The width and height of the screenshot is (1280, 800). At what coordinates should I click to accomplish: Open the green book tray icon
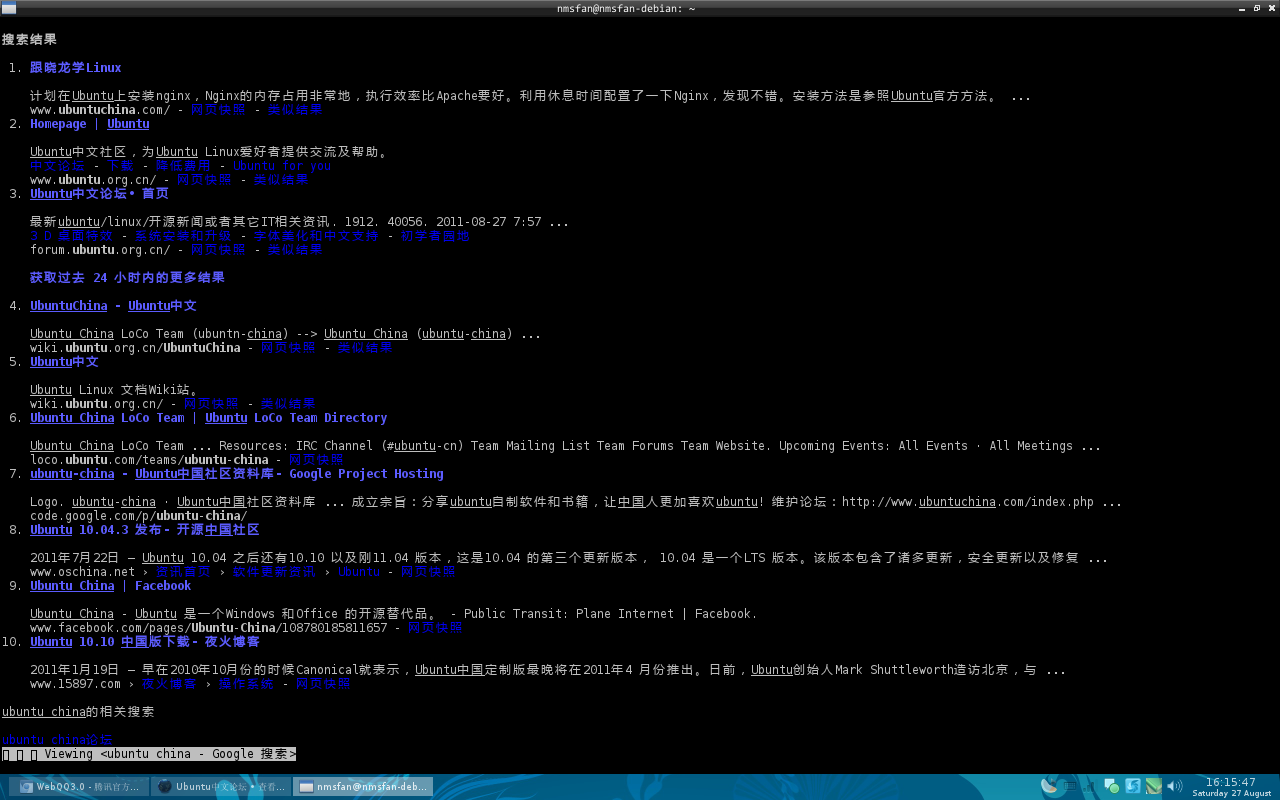1154,786
